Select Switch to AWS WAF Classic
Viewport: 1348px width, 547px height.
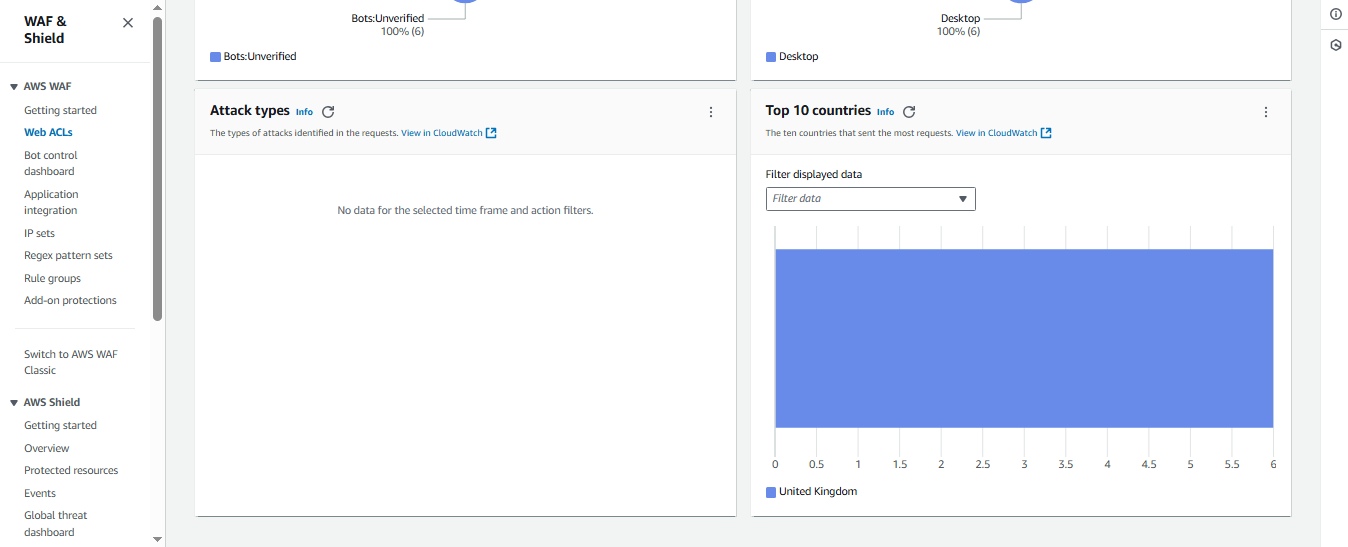coord(70,362)
